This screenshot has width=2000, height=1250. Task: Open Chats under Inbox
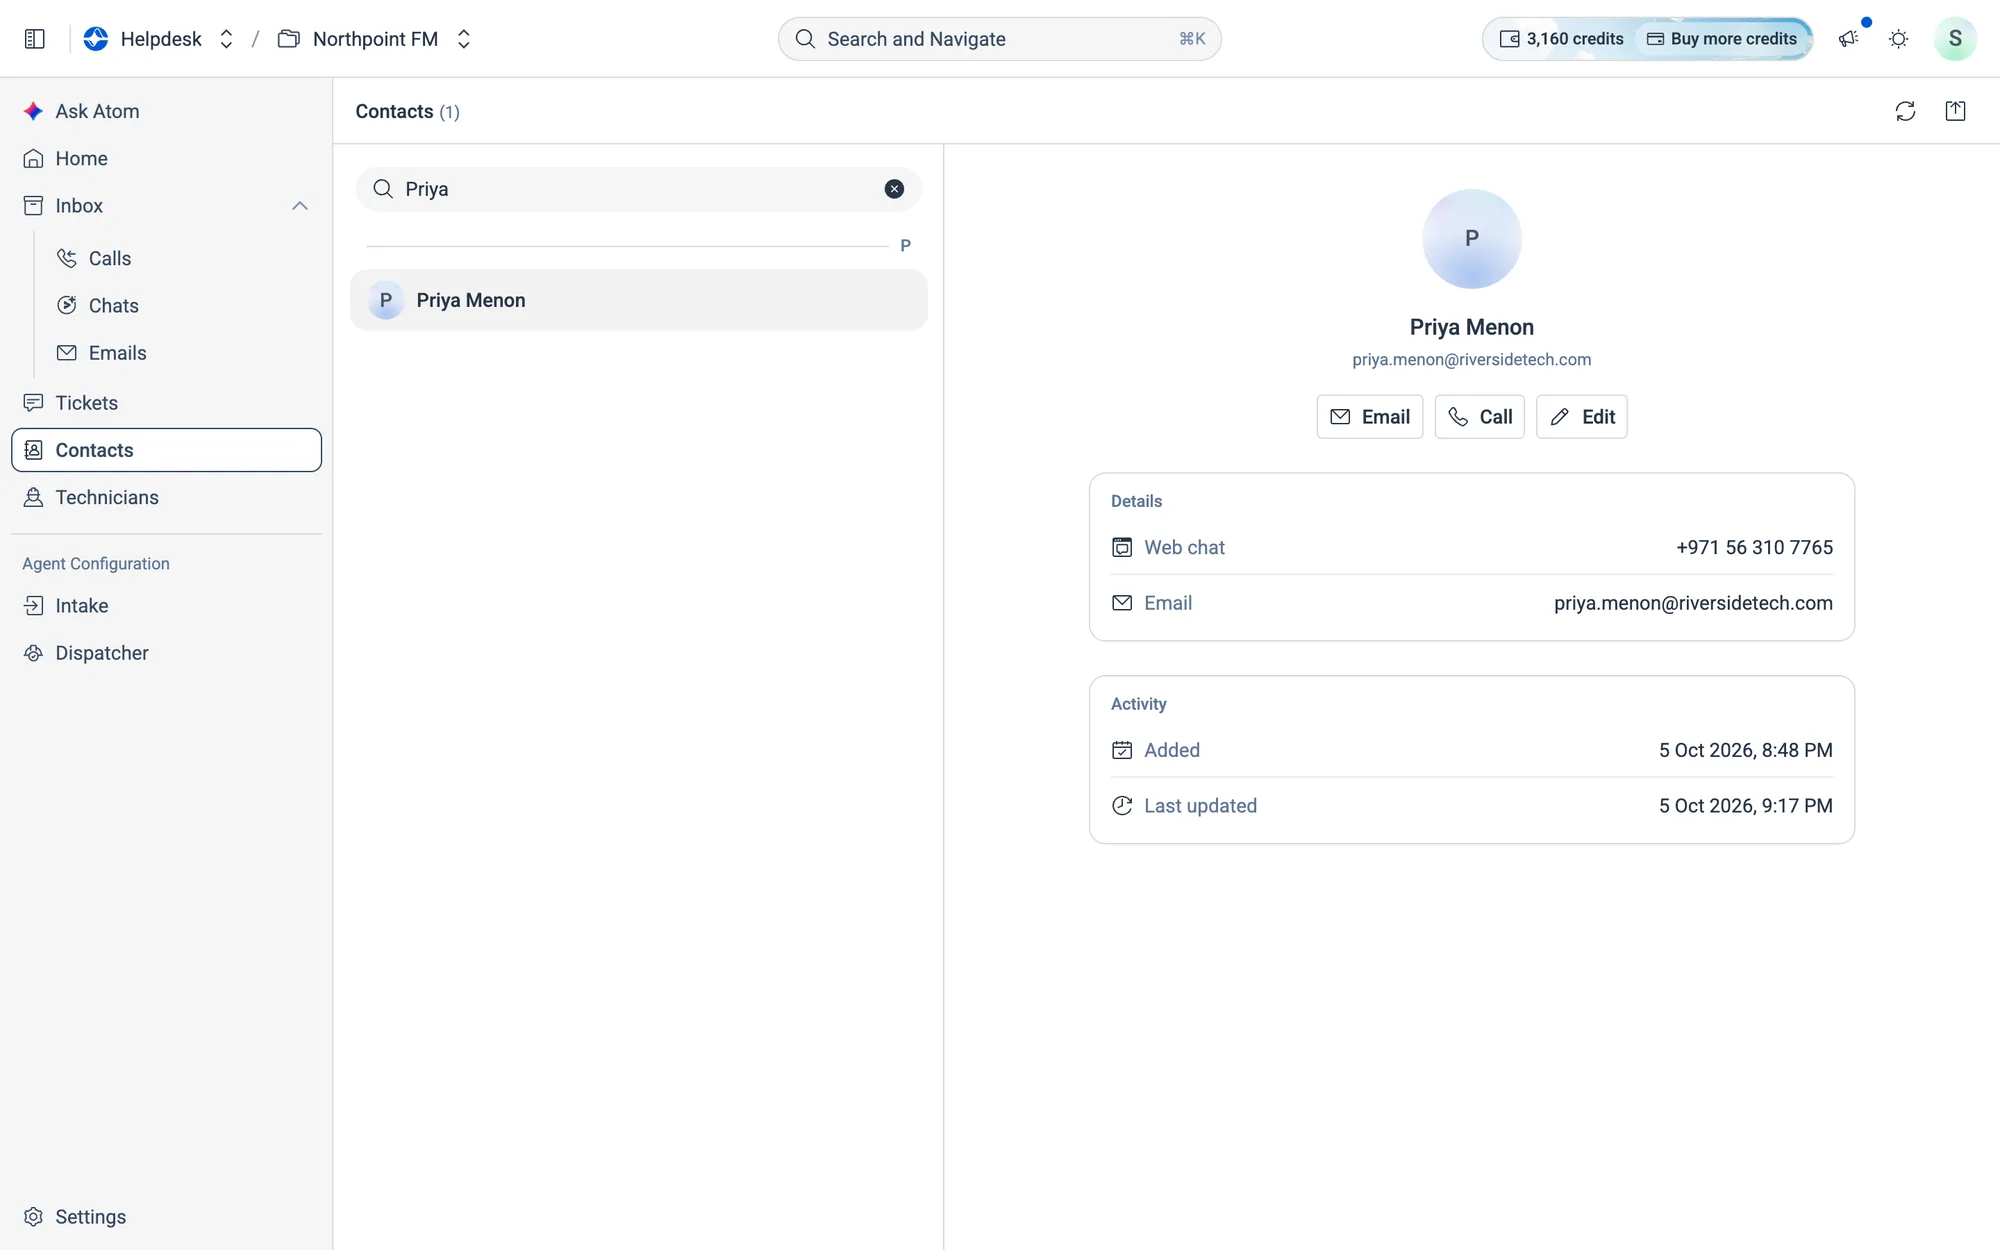pos(113,306)
